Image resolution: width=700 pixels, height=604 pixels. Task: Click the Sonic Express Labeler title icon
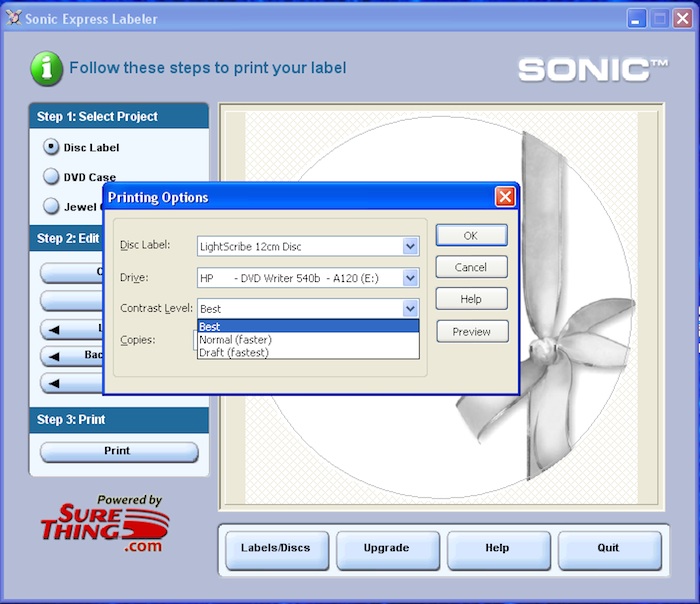pyautogui.click(x=13, y=18)
